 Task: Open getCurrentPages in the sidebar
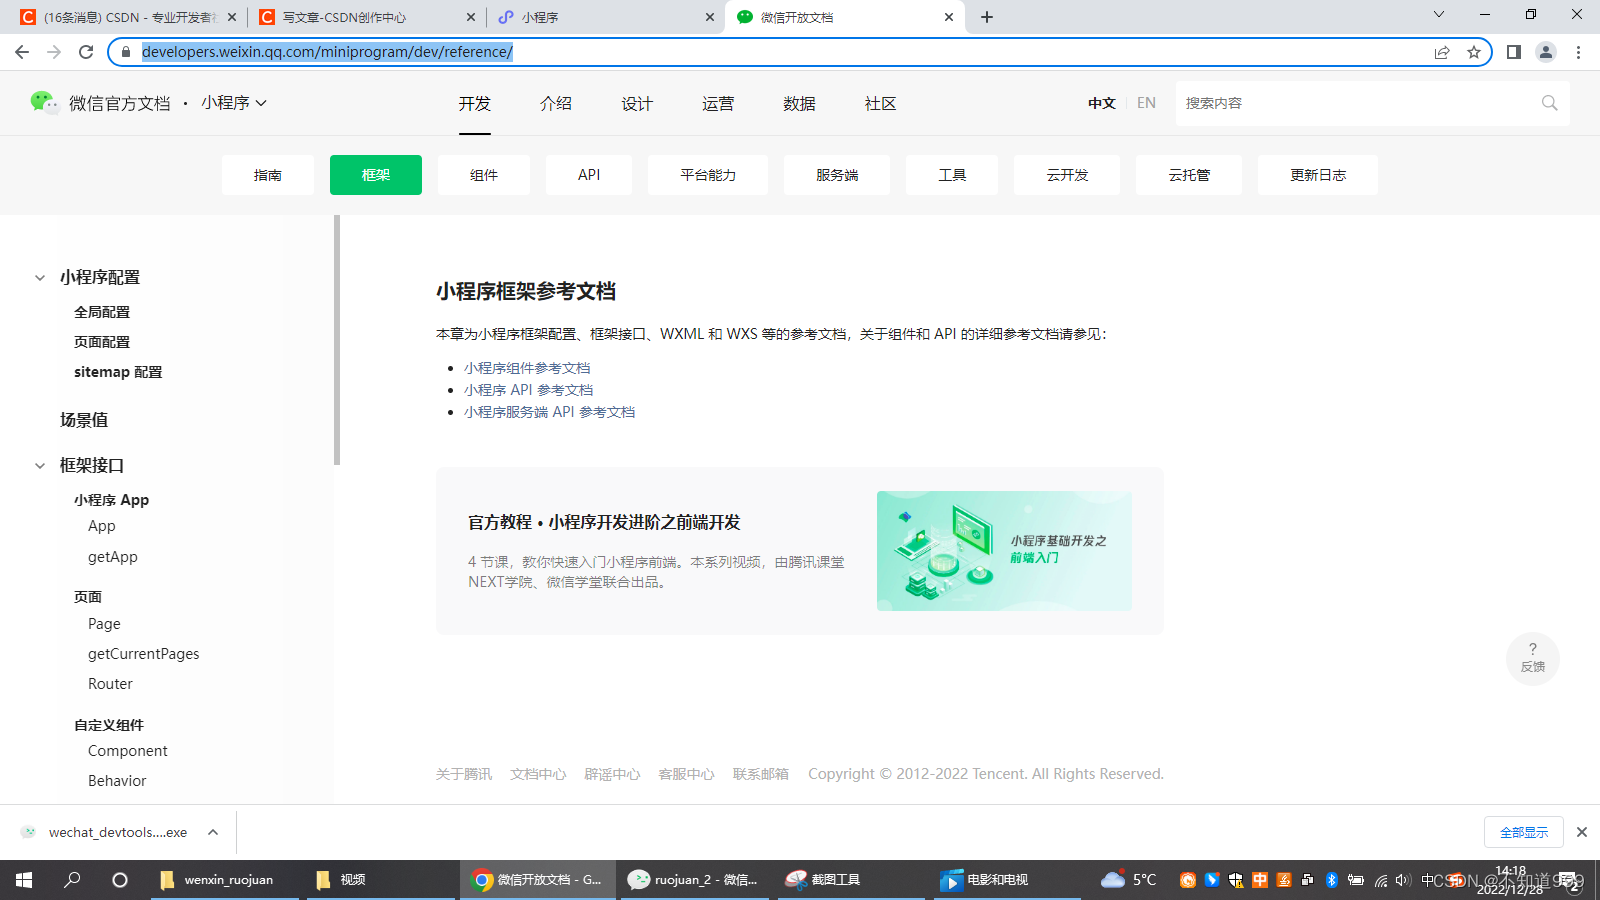(144, 654)
